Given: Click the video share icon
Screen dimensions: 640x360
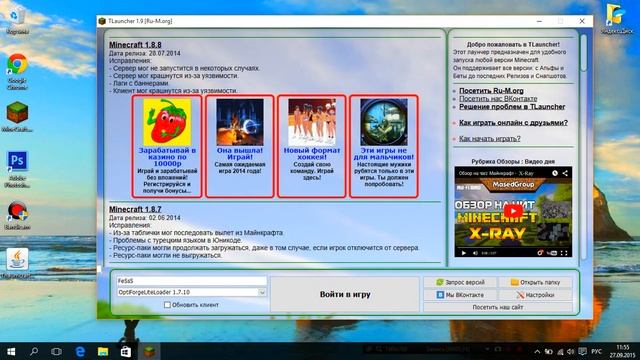Looking at the screenshot, I should coord(565,173).
